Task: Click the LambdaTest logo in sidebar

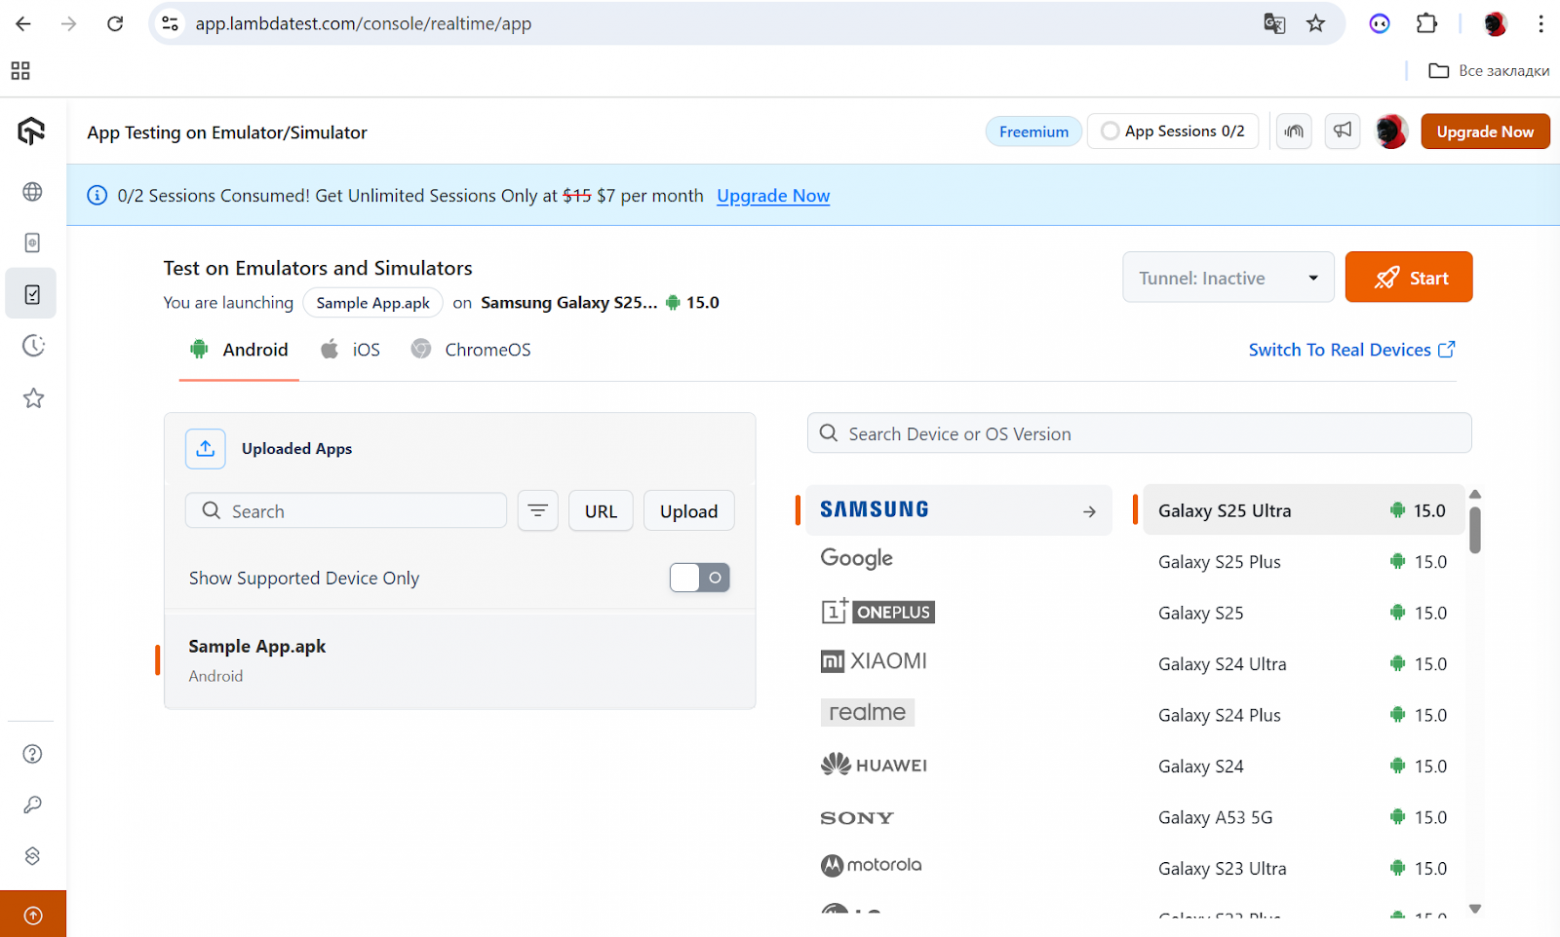Action: [x=32, y=131]
